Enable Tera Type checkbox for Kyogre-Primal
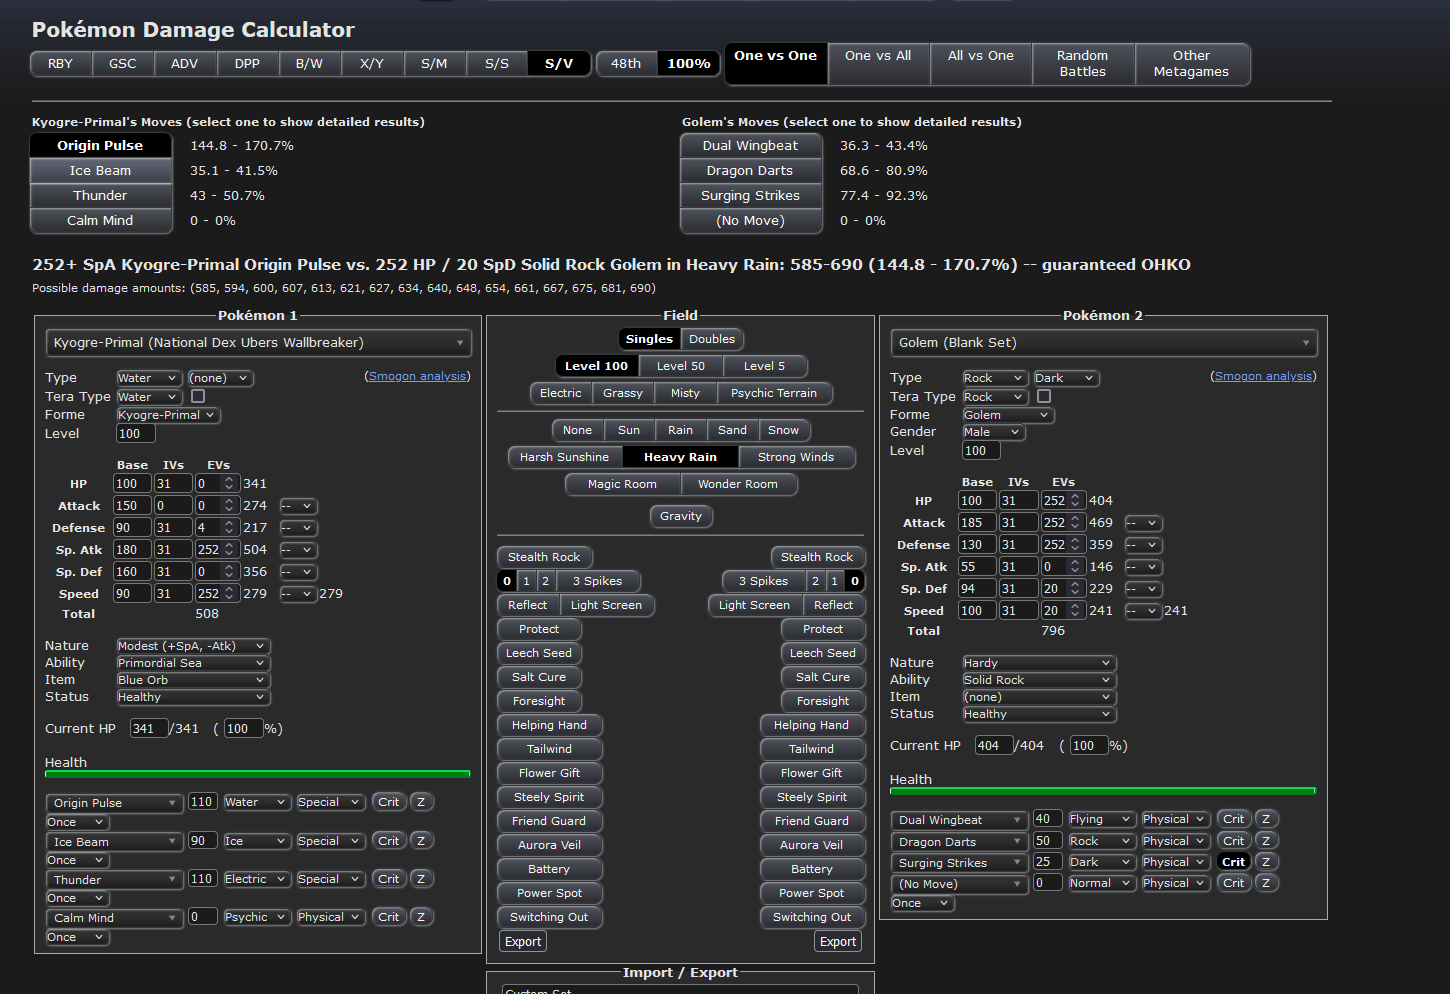This screenshot has width=1450, height=994. pos(198,396)
